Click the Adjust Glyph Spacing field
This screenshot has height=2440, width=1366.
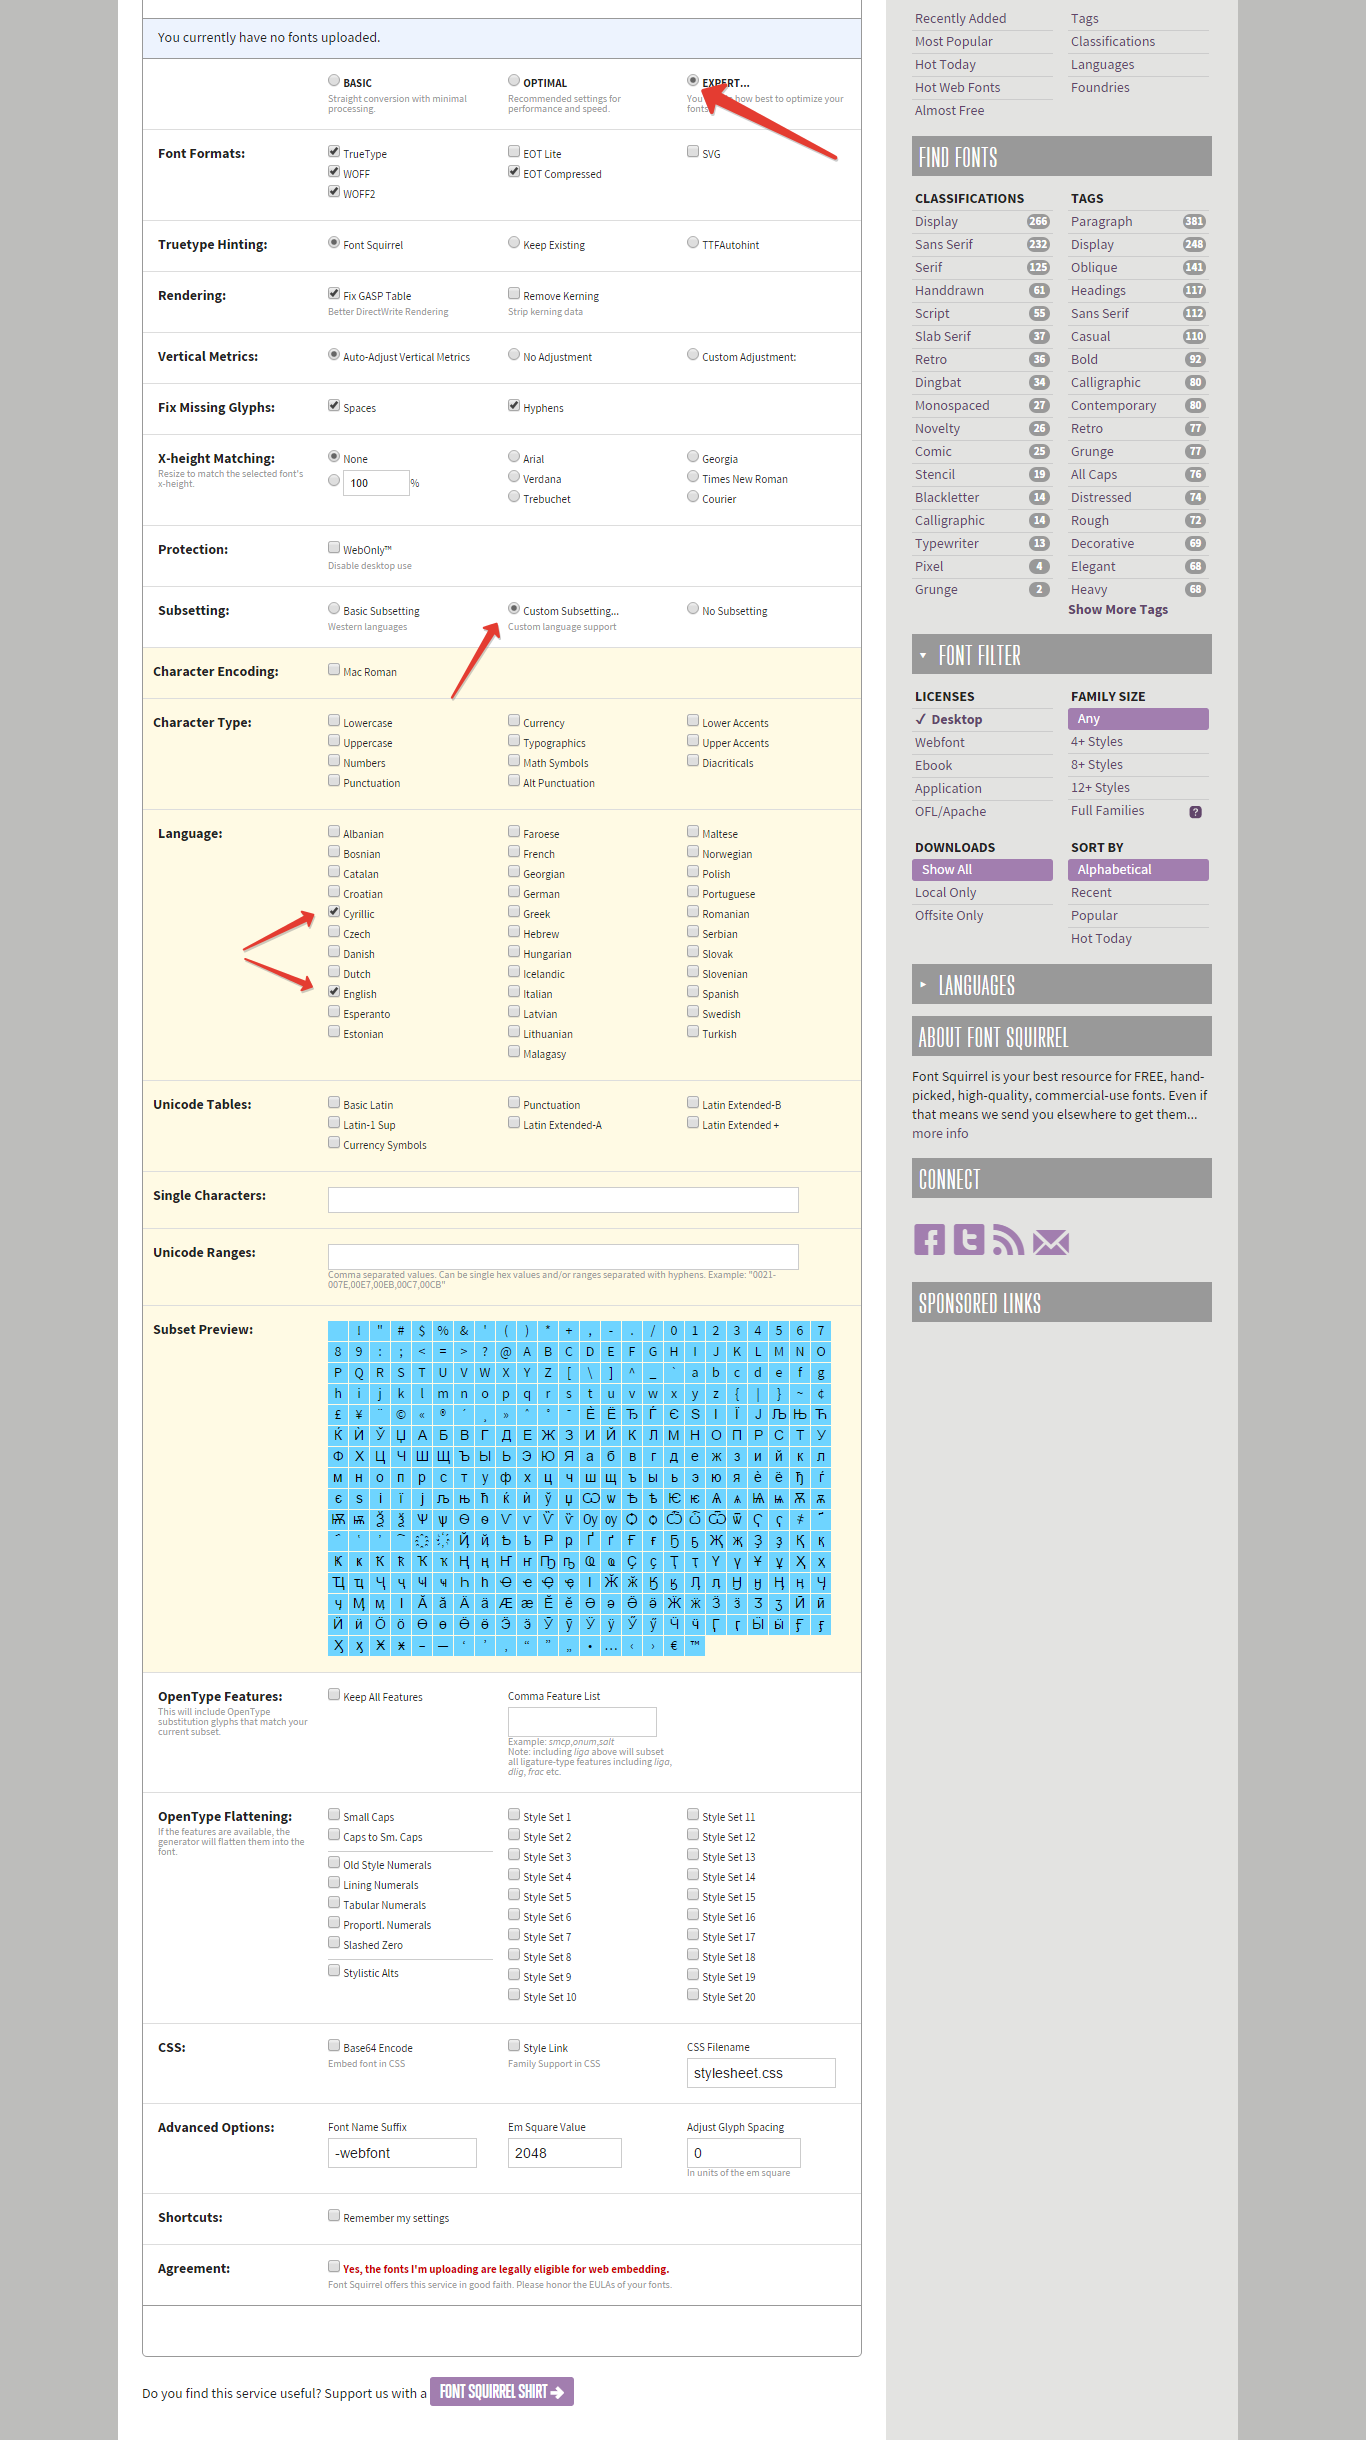coord(744,2153)
